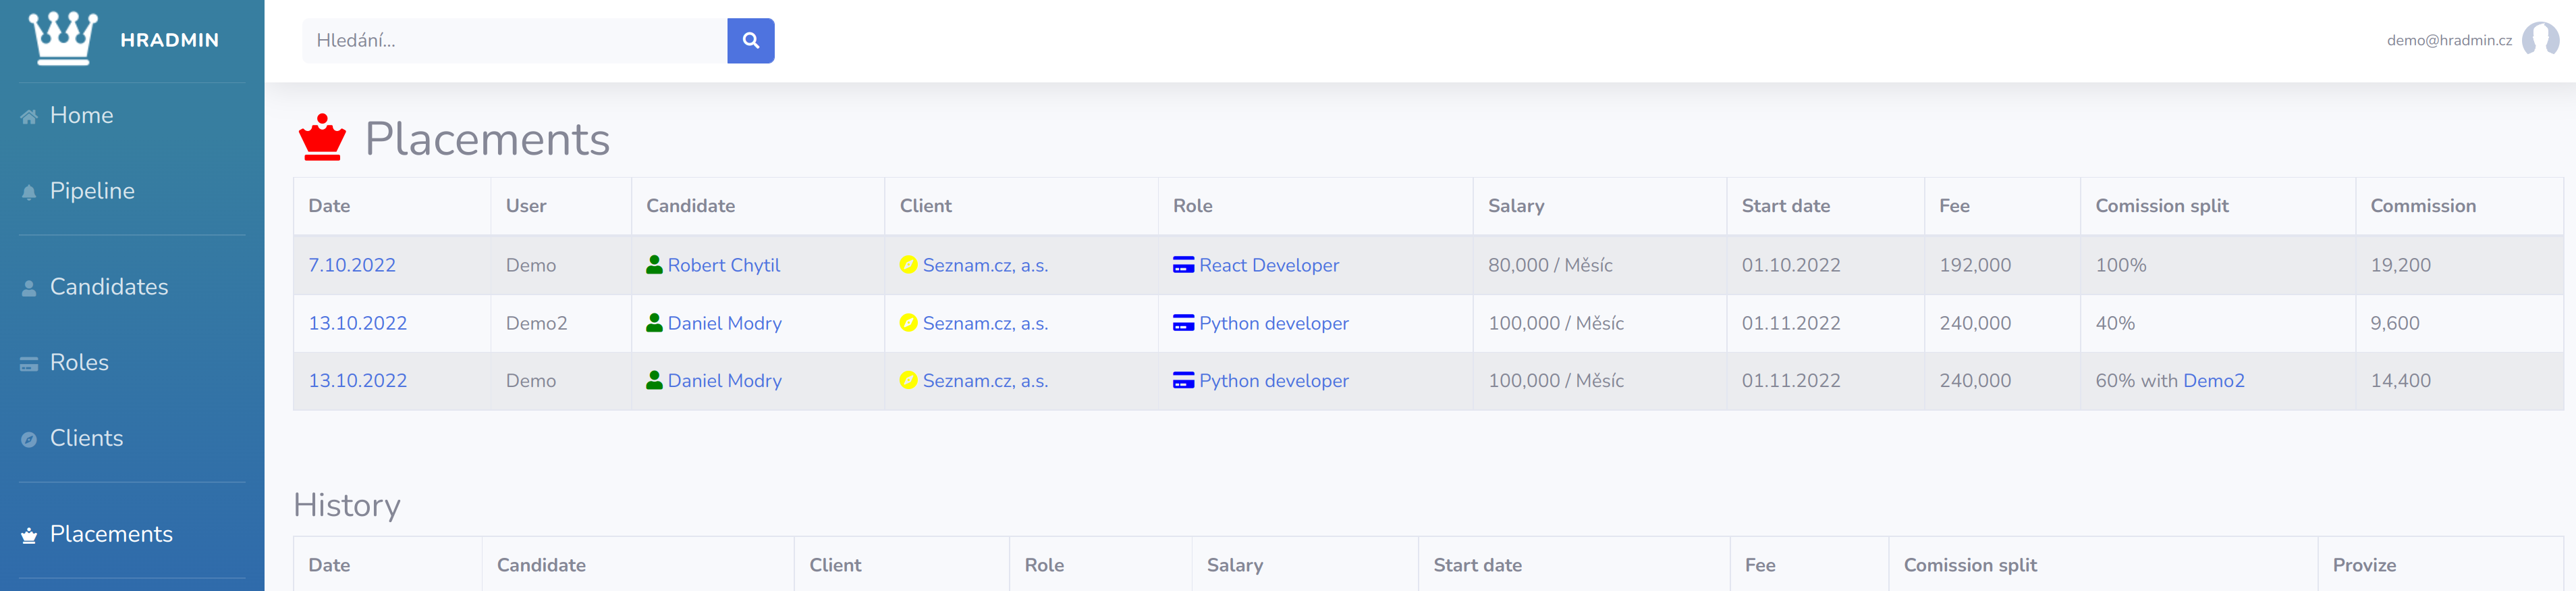The width and height of the screenshot is (2576, 591).
Task: Click the person icon in Demo2 row
Action: pos(654,322)
